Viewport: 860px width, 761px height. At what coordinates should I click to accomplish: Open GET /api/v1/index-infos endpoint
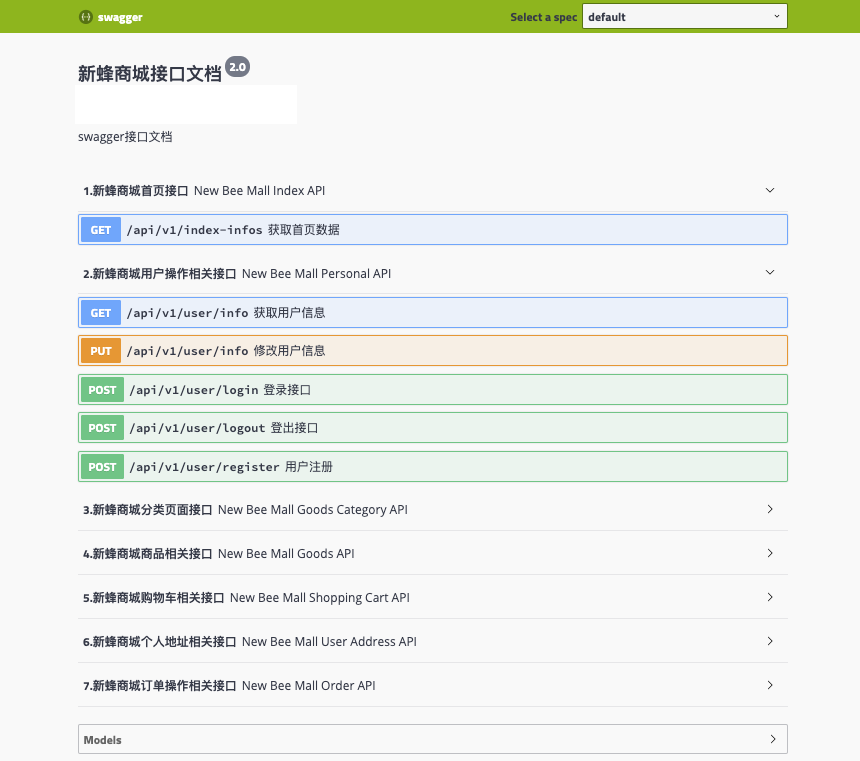433,230
